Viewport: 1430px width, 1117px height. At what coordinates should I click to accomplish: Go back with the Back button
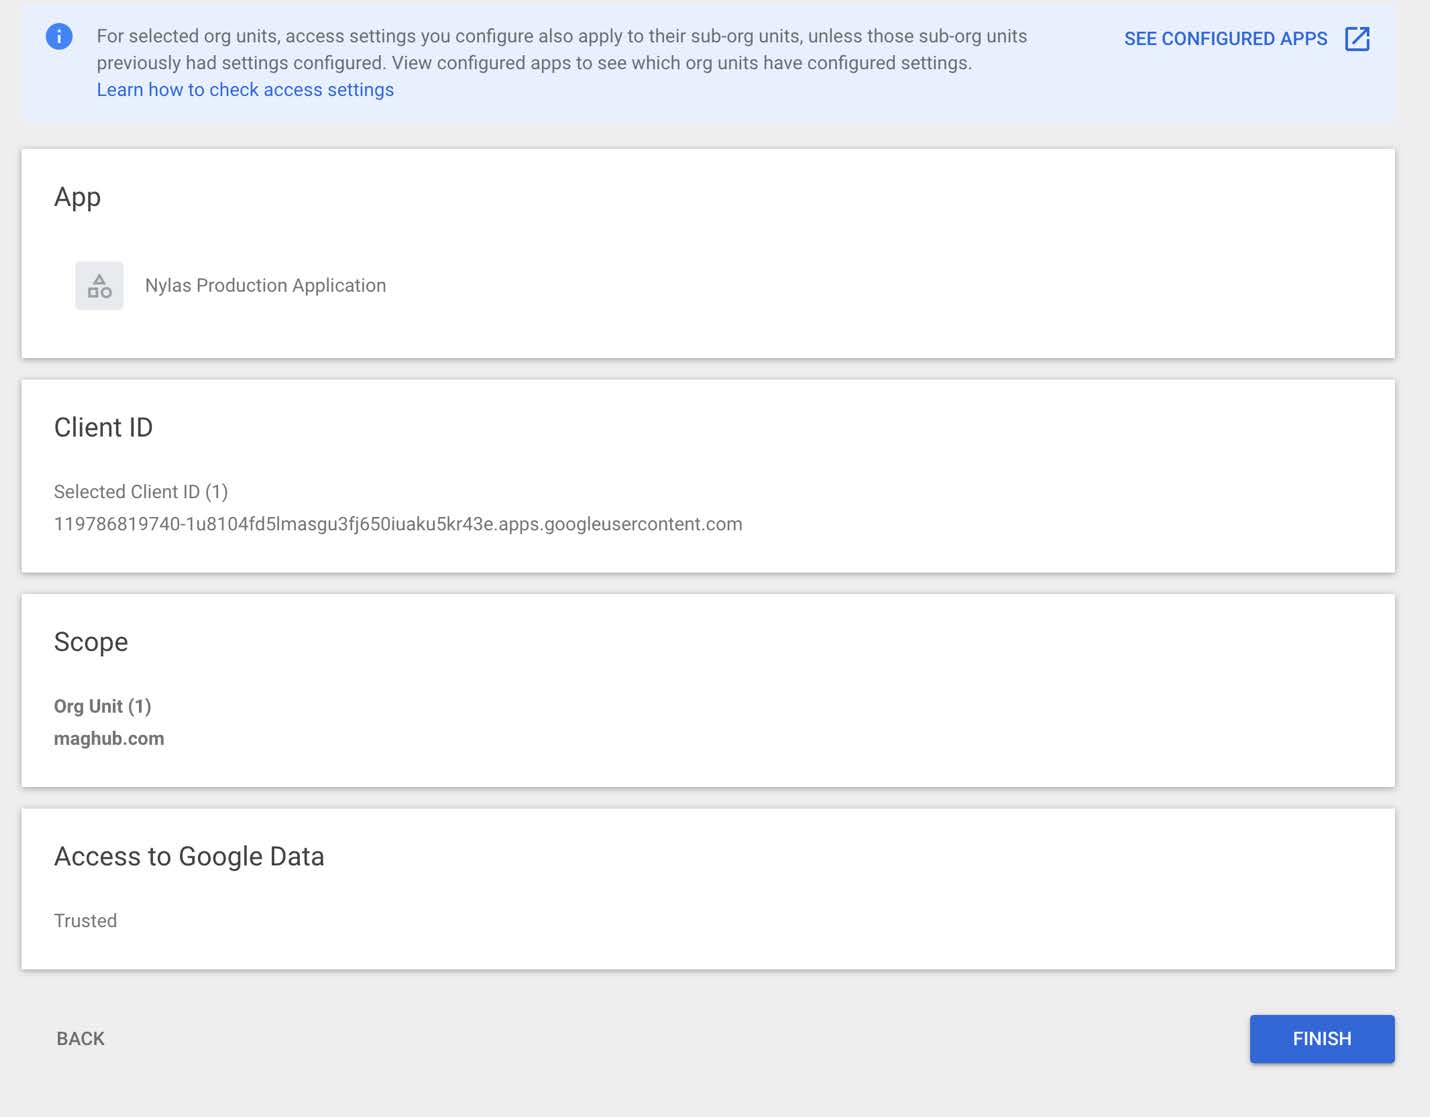click(81, 1039)
